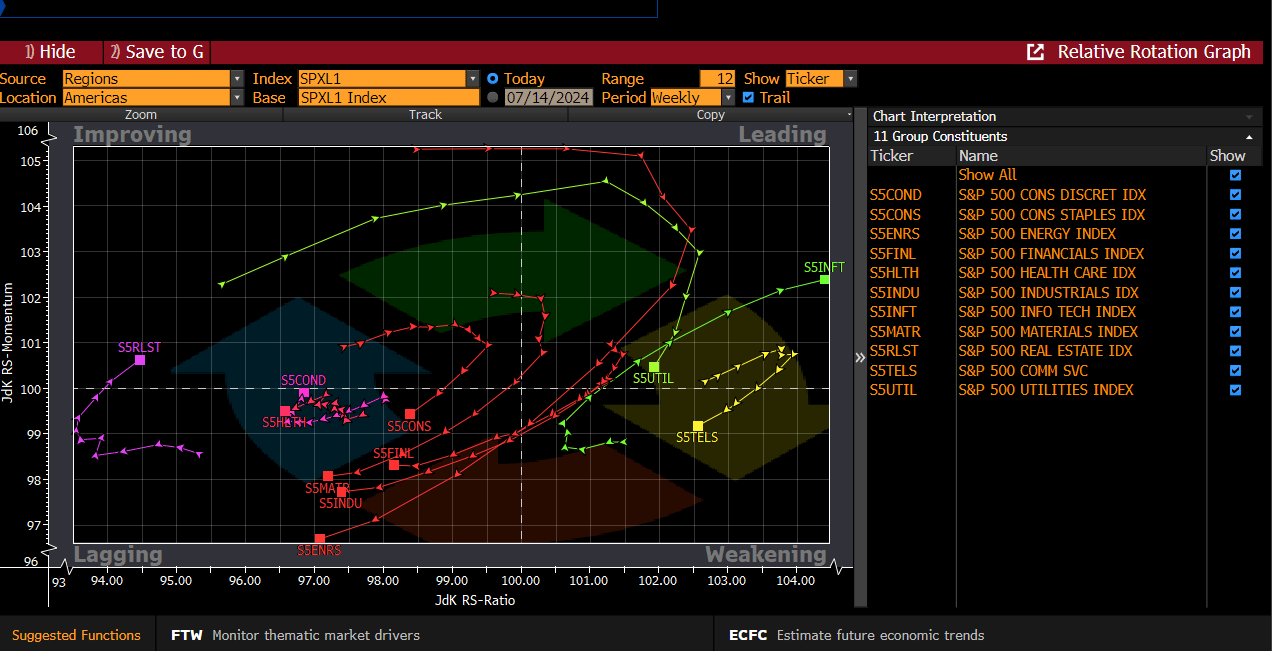The image size is (1272, 651).
Task: Click the Range input field showing 12
Action: coord(717,79)
